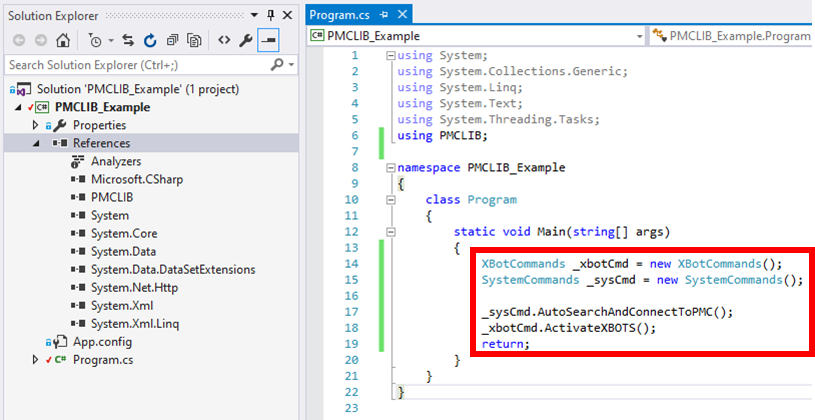815x420 pixels.
Task: Toggle auto-hide pin on Solution Explorer
Action: point(270,15)
